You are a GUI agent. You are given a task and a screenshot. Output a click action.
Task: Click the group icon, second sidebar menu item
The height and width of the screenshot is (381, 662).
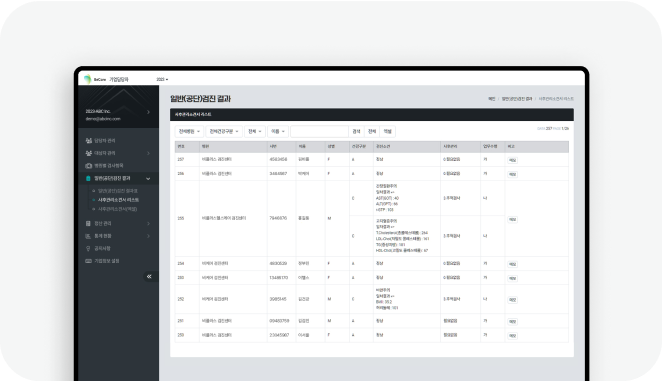(89, 153)
